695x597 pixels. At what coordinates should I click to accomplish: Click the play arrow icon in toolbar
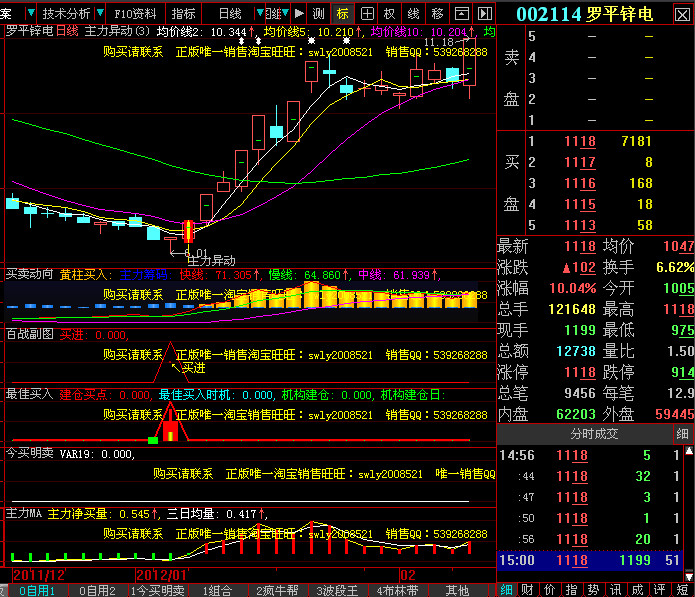click(299, 13)
